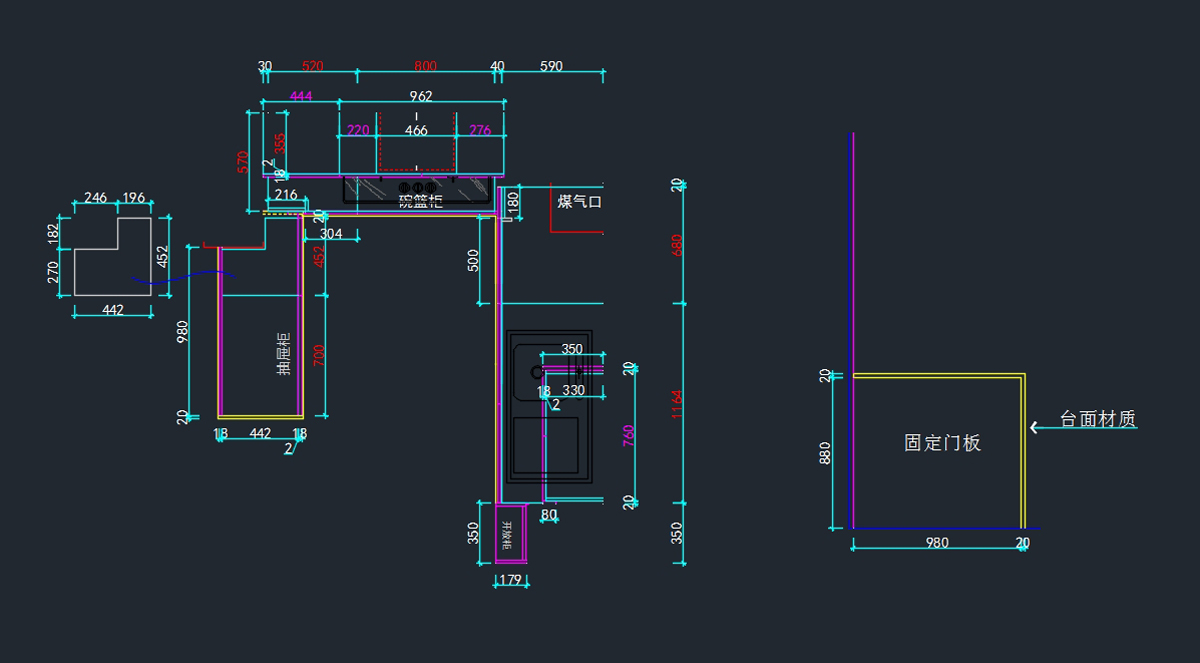Select the 962 dimension value
1200x663 pixels.
[x=421, y=97]
